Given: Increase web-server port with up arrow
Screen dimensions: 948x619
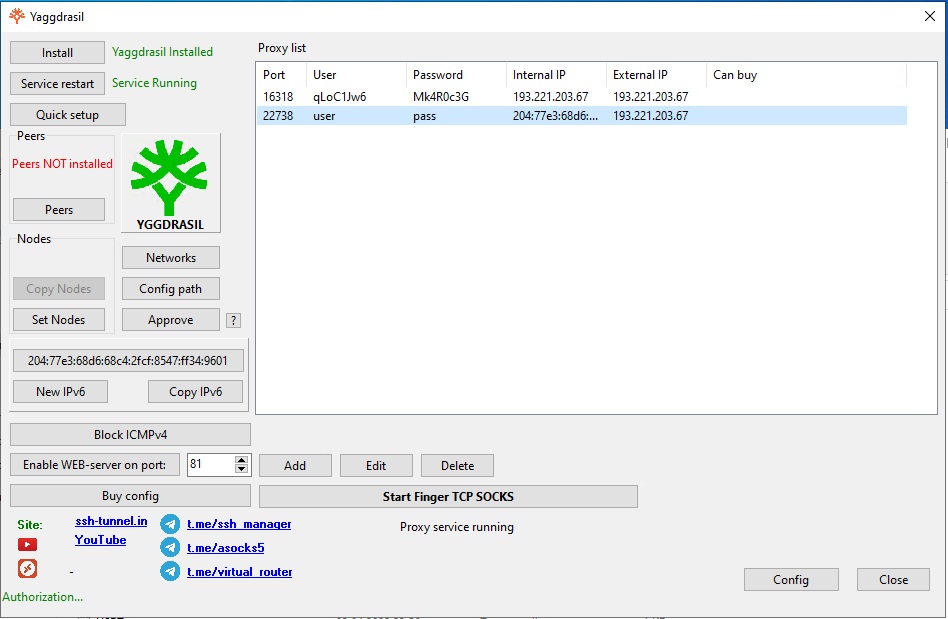Looking at the screenshot, I should coord(241,460).
